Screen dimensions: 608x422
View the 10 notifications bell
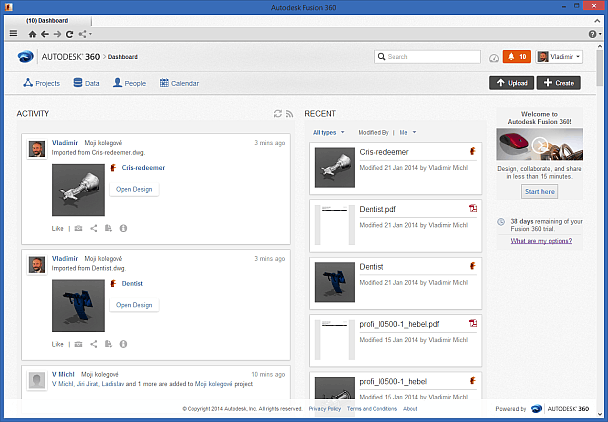pyautogui.click(x=516, y=57)
